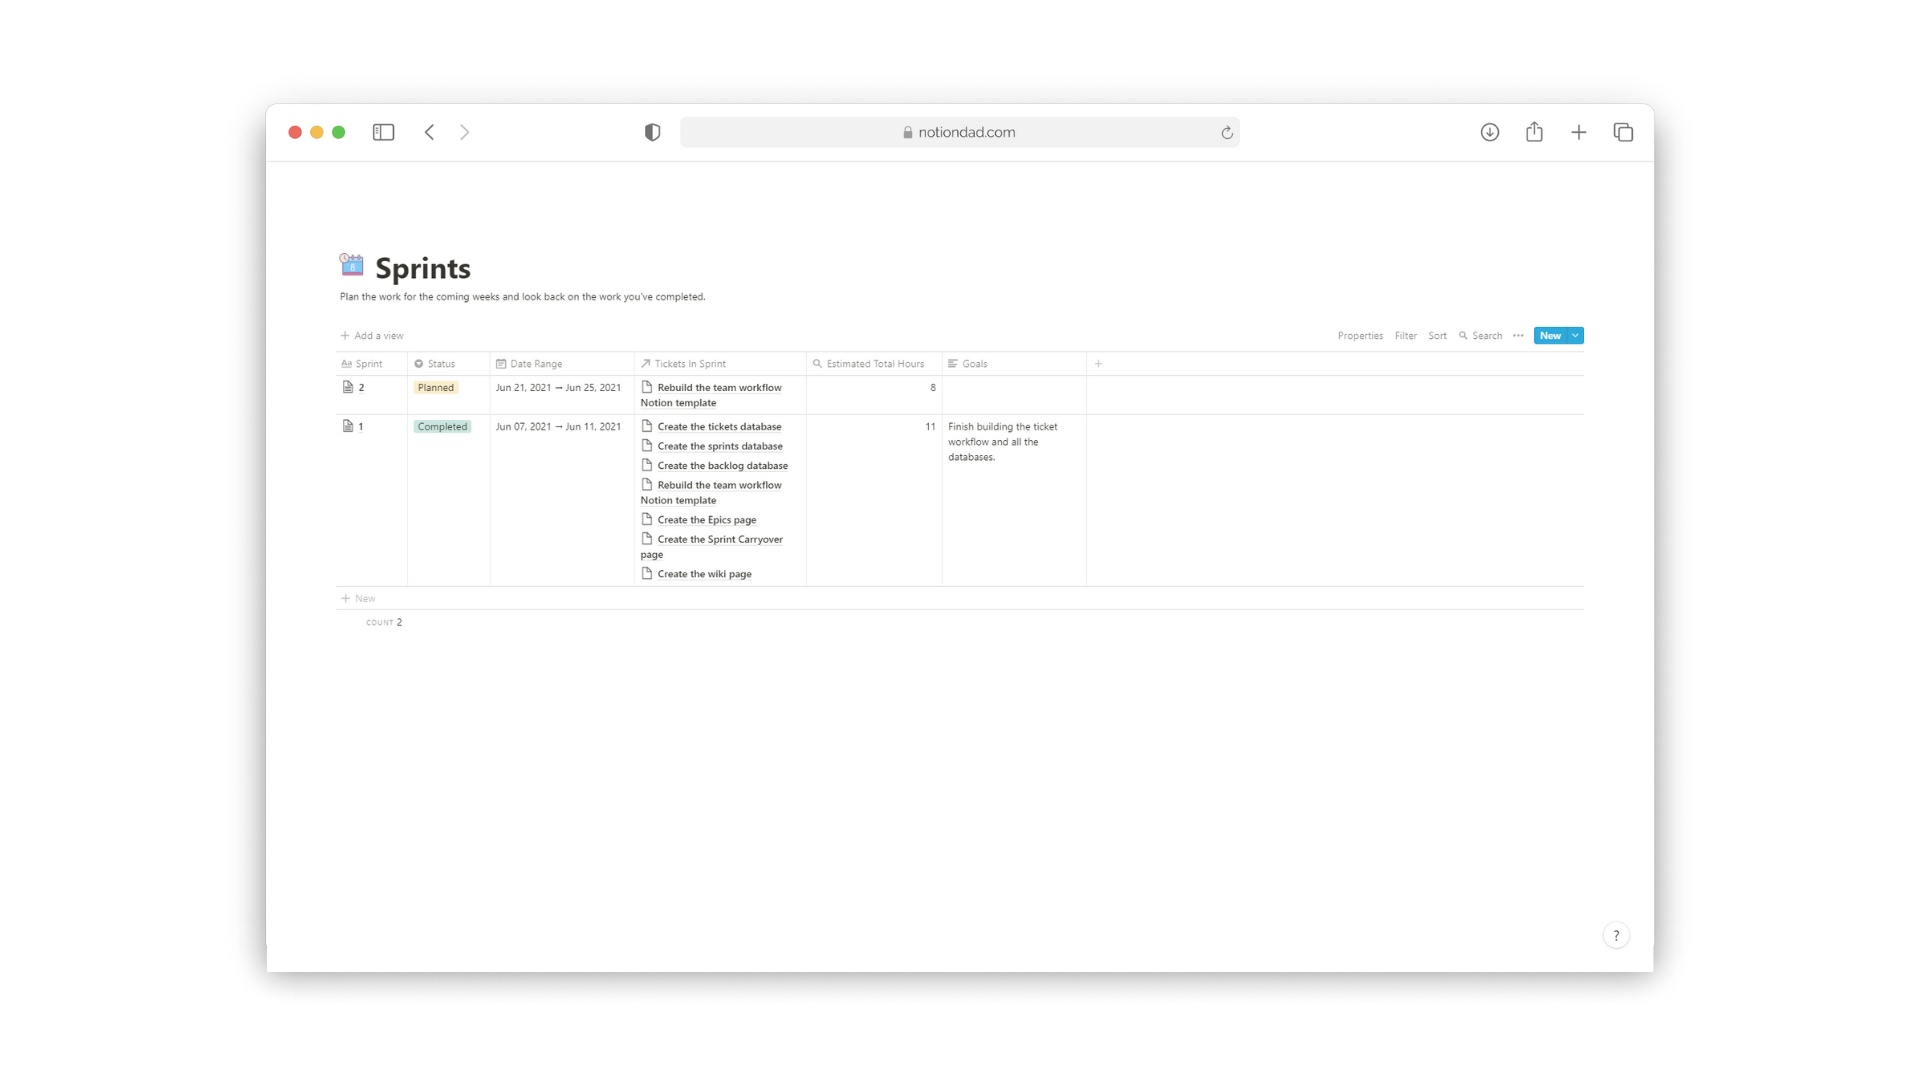Open the Create the Epics page link
Image resolution: width=1920 pixels, height=1080 pixels.
pyautogui.click(x=706, y=519)
